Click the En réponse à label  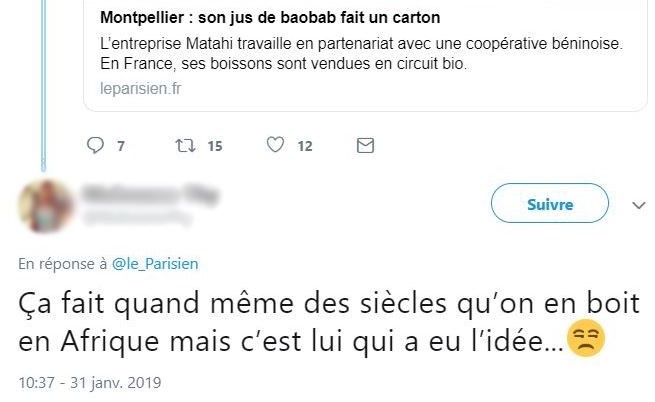[x=62, y=264]
